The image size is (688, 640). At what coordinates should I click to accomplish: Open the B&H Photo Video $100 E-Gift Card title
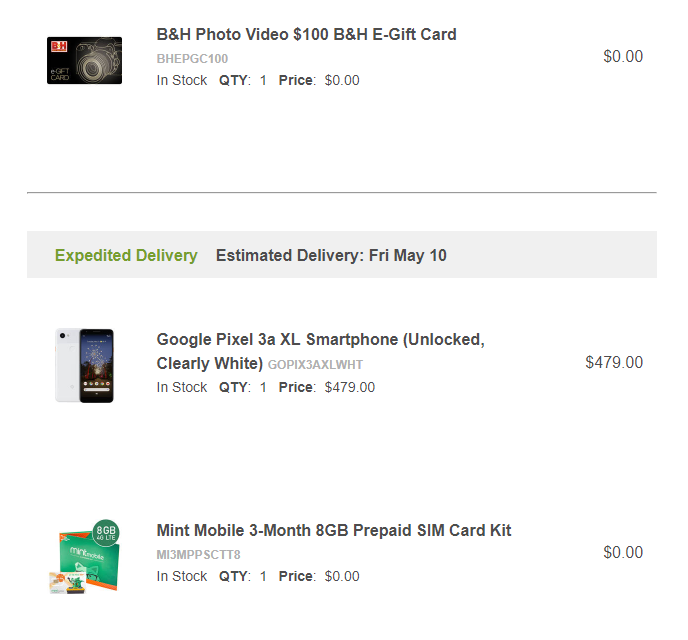[306, 34]
